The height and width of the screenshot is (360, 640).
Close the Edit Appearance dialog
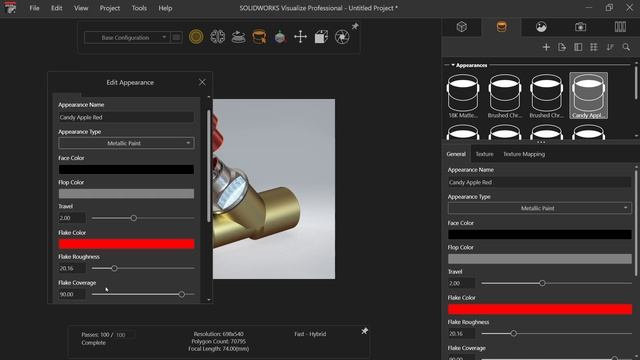coord(202,82)
